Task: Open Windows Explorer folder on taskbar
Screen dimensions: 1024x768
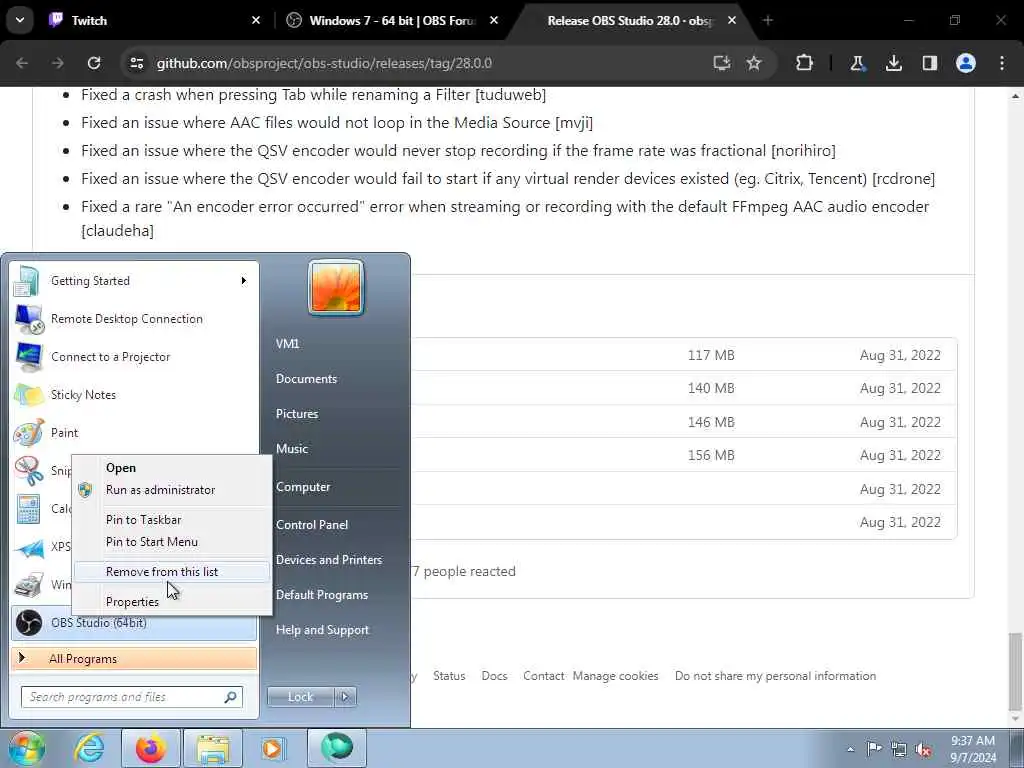Action: click(213, 750)
